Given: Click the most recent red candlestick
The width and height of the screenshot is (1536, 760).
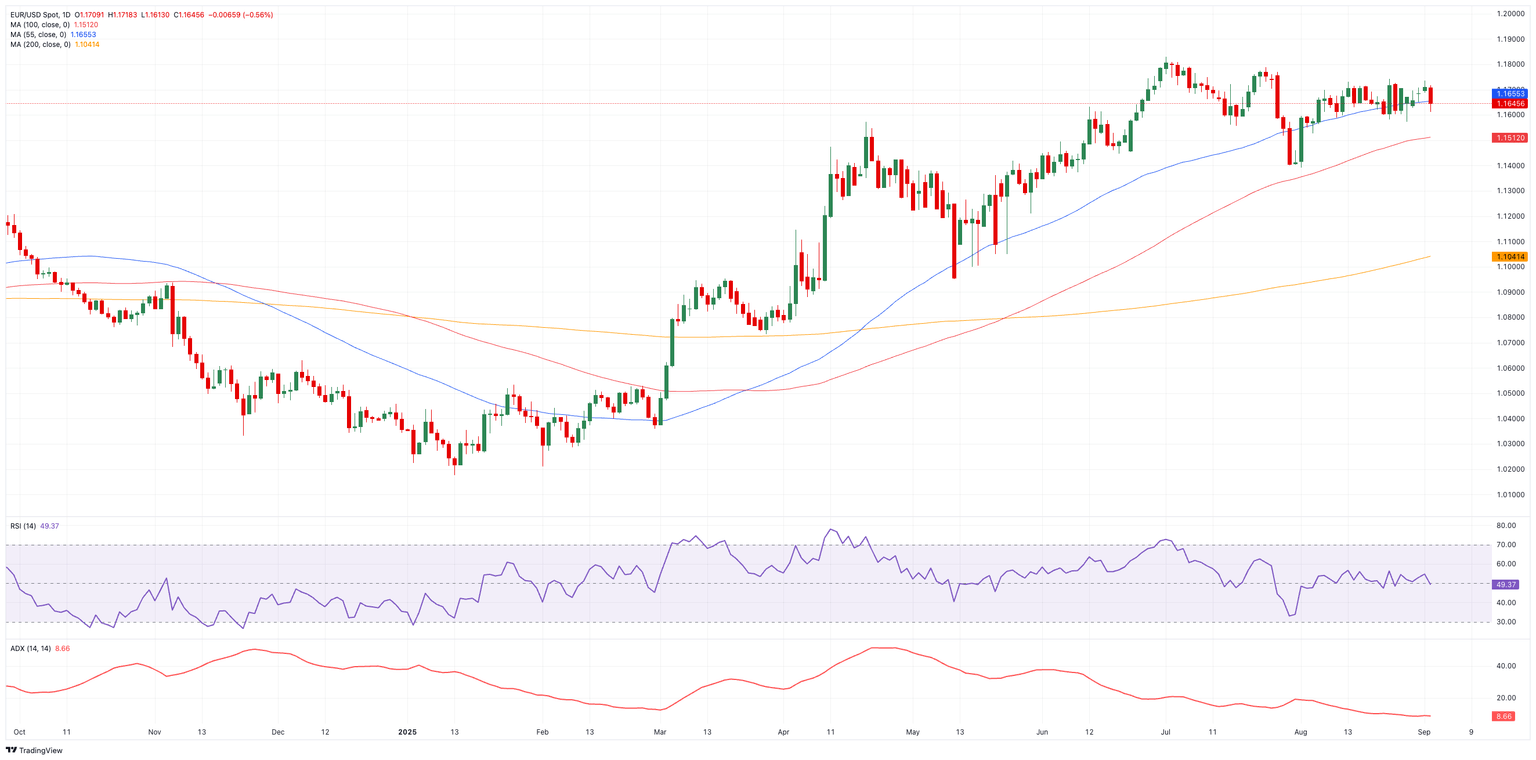Looking at the screenshot, I should (1431, 96).
